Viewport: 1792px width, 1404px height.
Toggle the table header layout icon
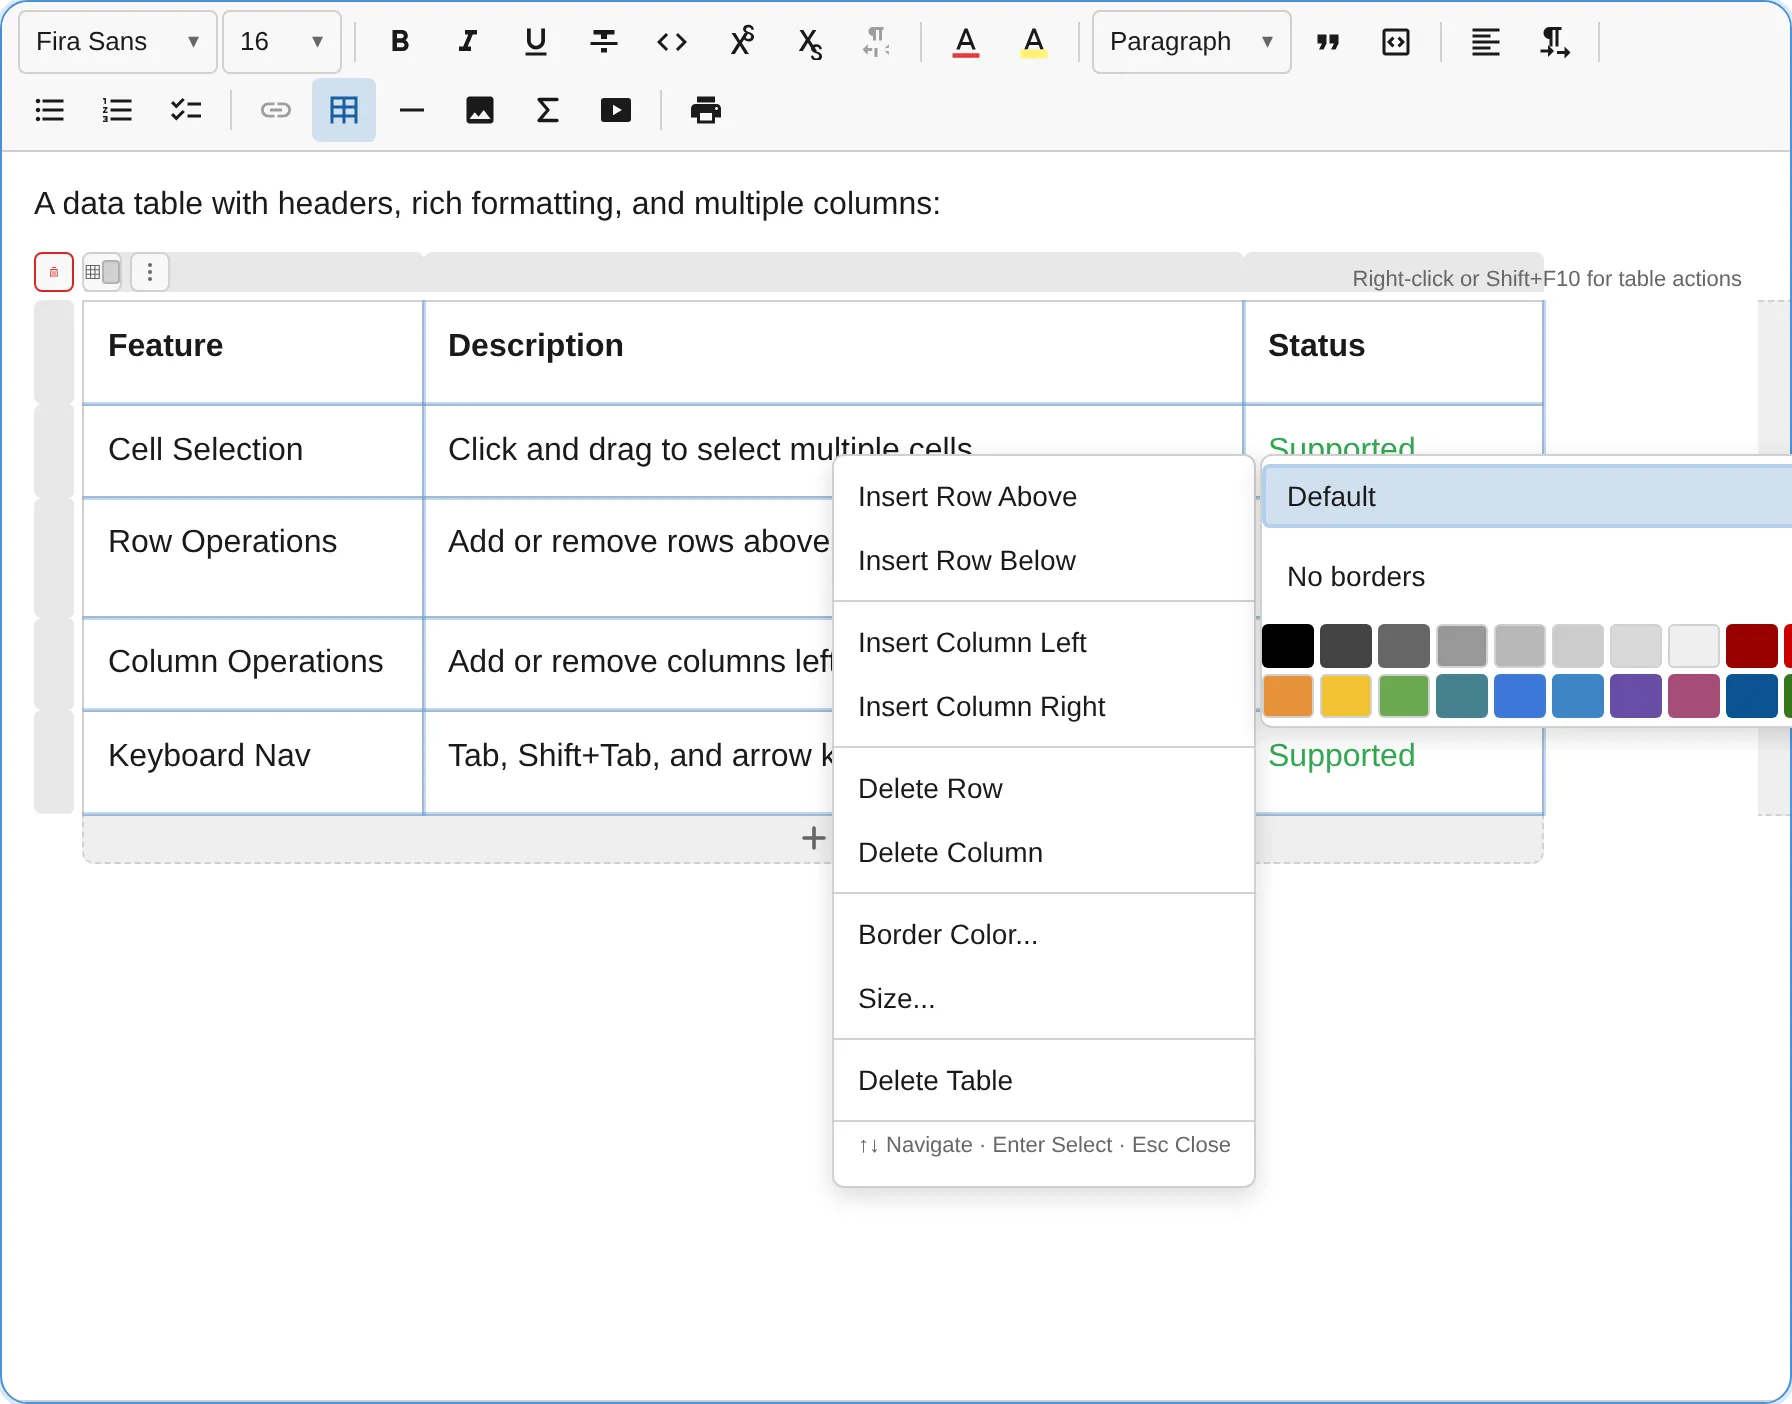click(102, 272)
